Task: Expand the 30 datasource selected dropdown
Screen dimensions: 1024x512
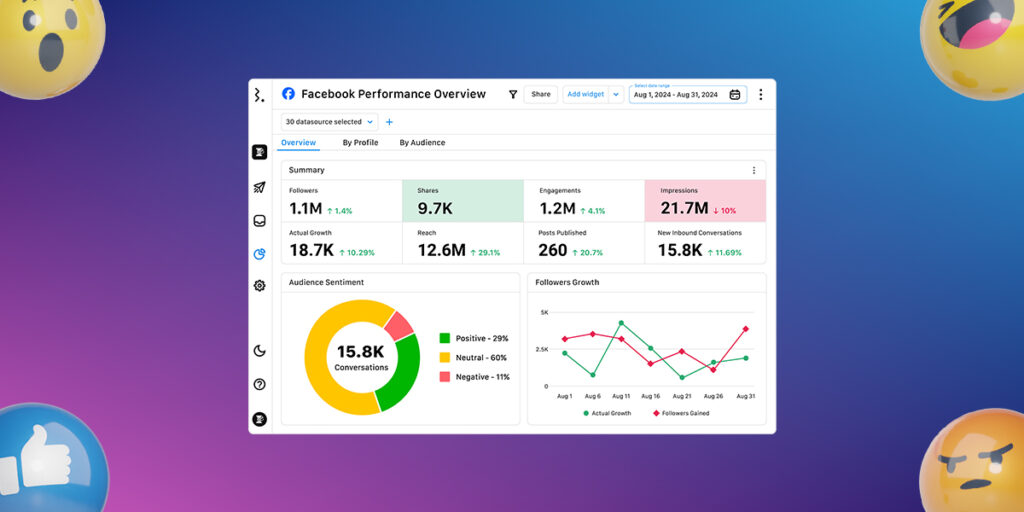Action: coord(329,122)
